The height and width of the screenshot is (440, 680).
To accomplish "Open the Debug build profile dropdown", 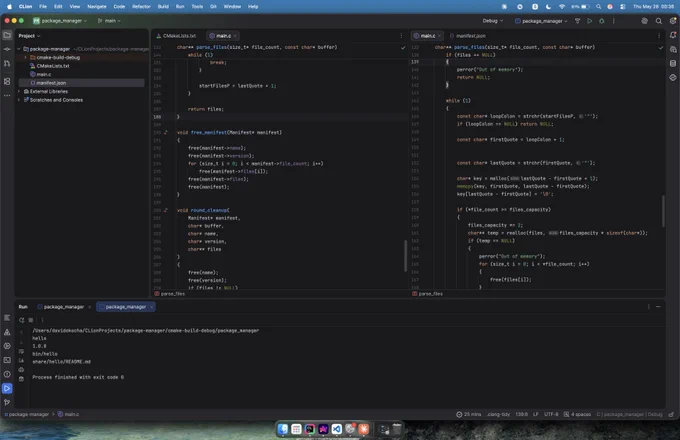I will (493, 21).
